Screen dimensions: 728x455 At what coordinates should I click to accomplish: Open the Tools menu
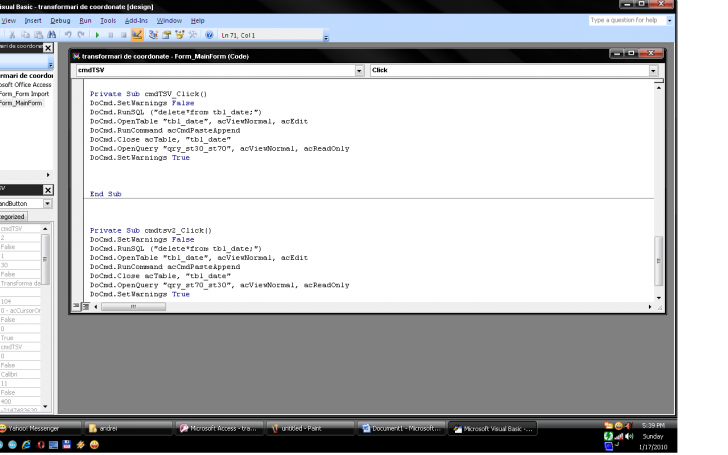pyautogui.click(x=108, y=20)
